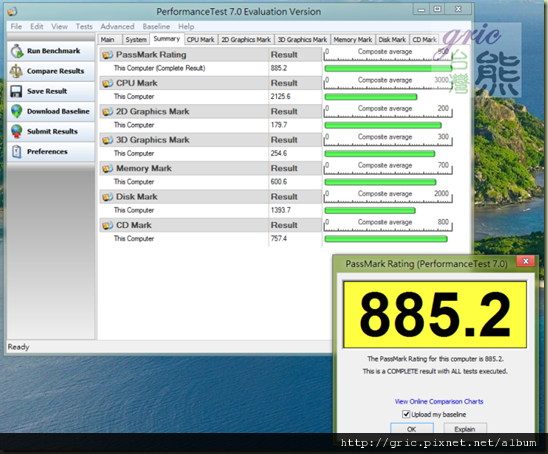Click the Submit Results globe icon

tap(16, 131)
